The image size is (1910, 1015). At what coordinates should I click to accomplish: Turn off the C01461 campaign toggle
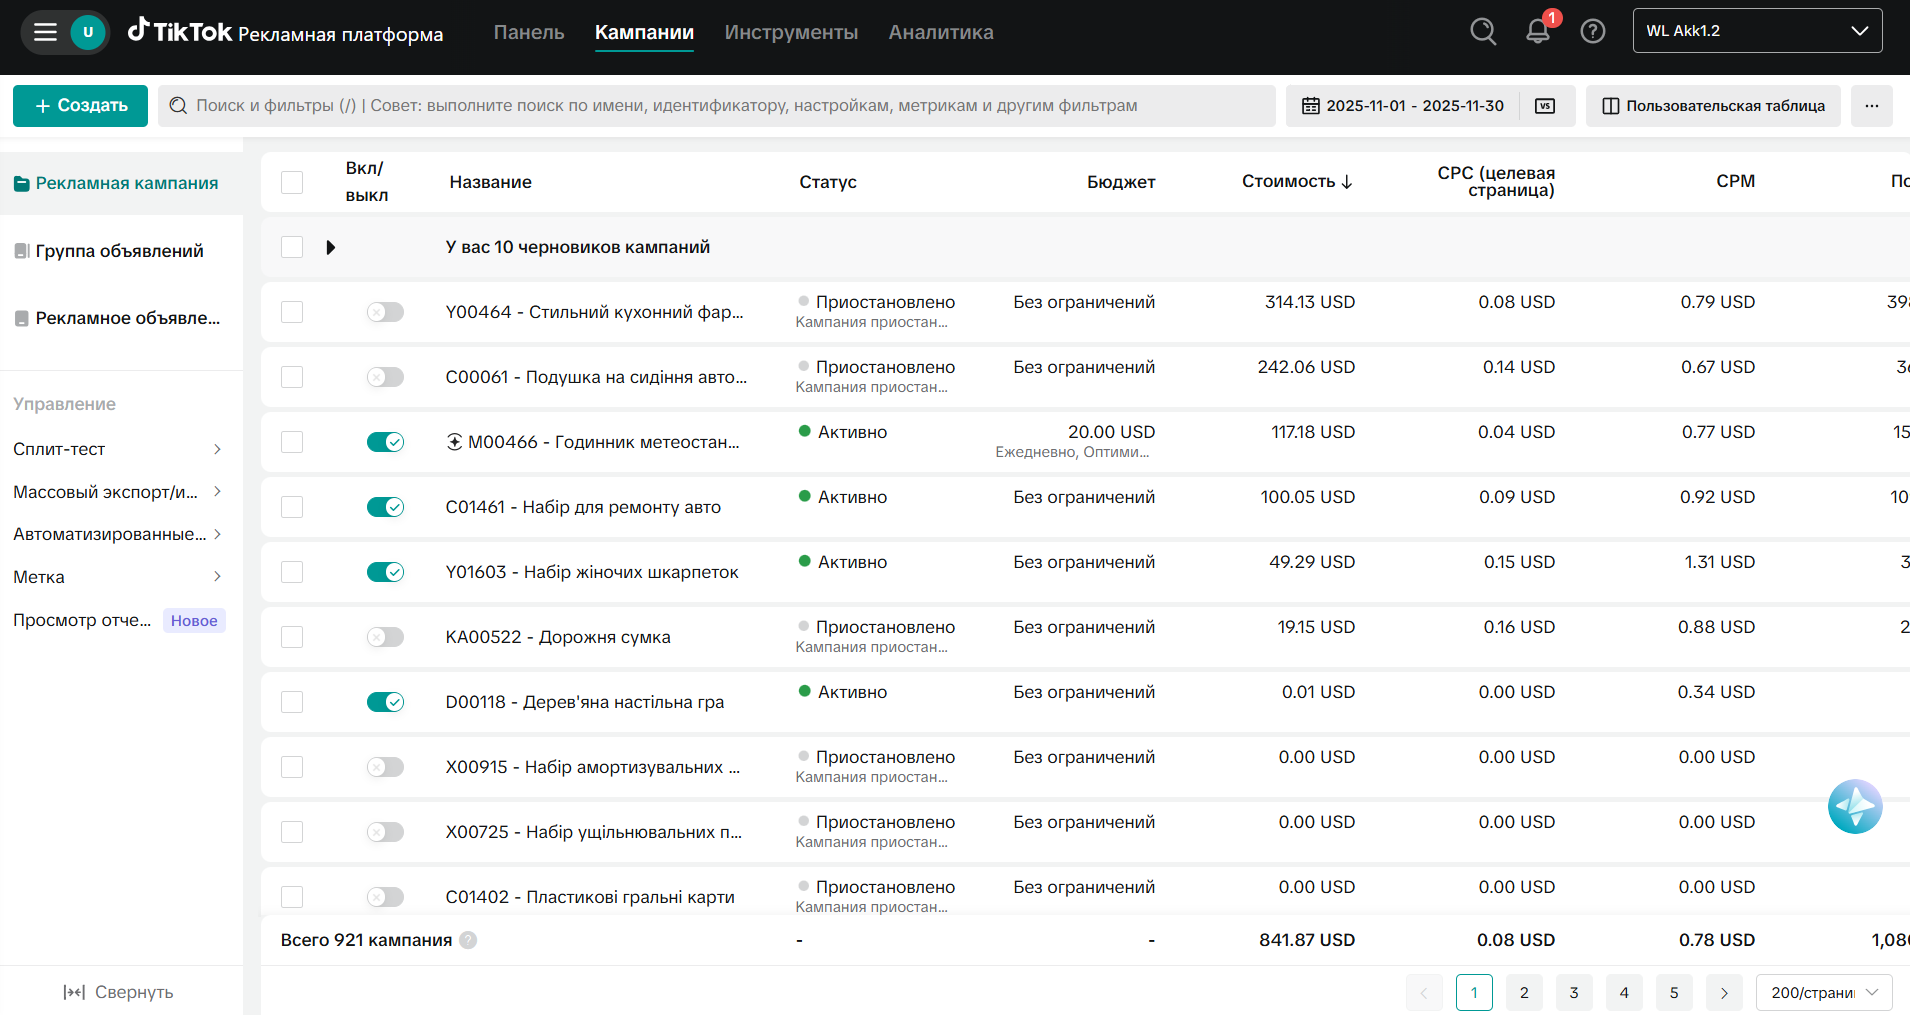[x=385, y=507]
